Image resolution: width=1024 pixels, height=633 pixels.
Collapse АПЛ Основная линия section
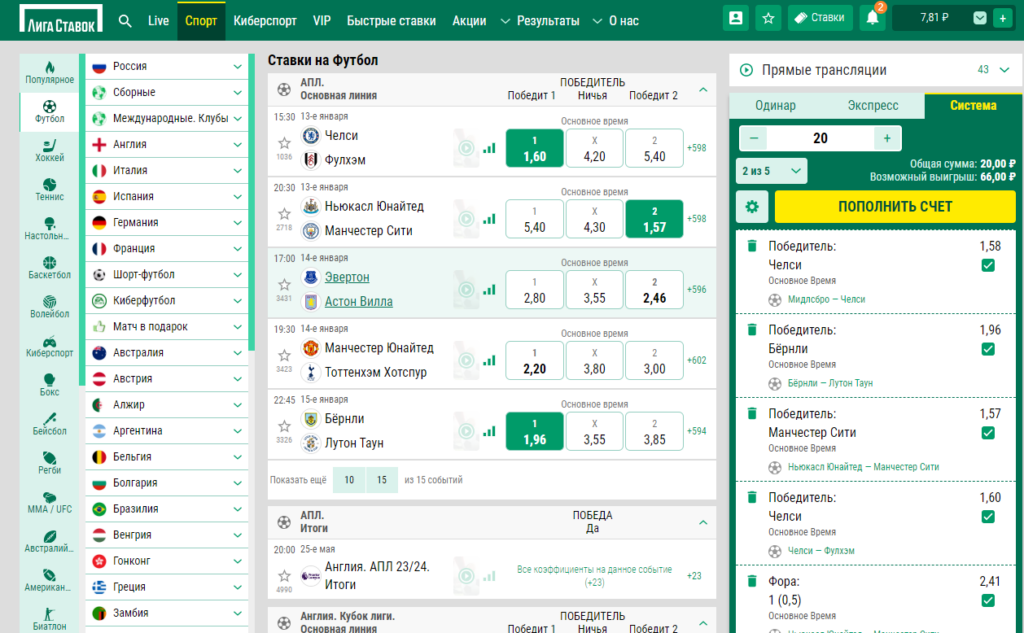click(x=703, y=89)
